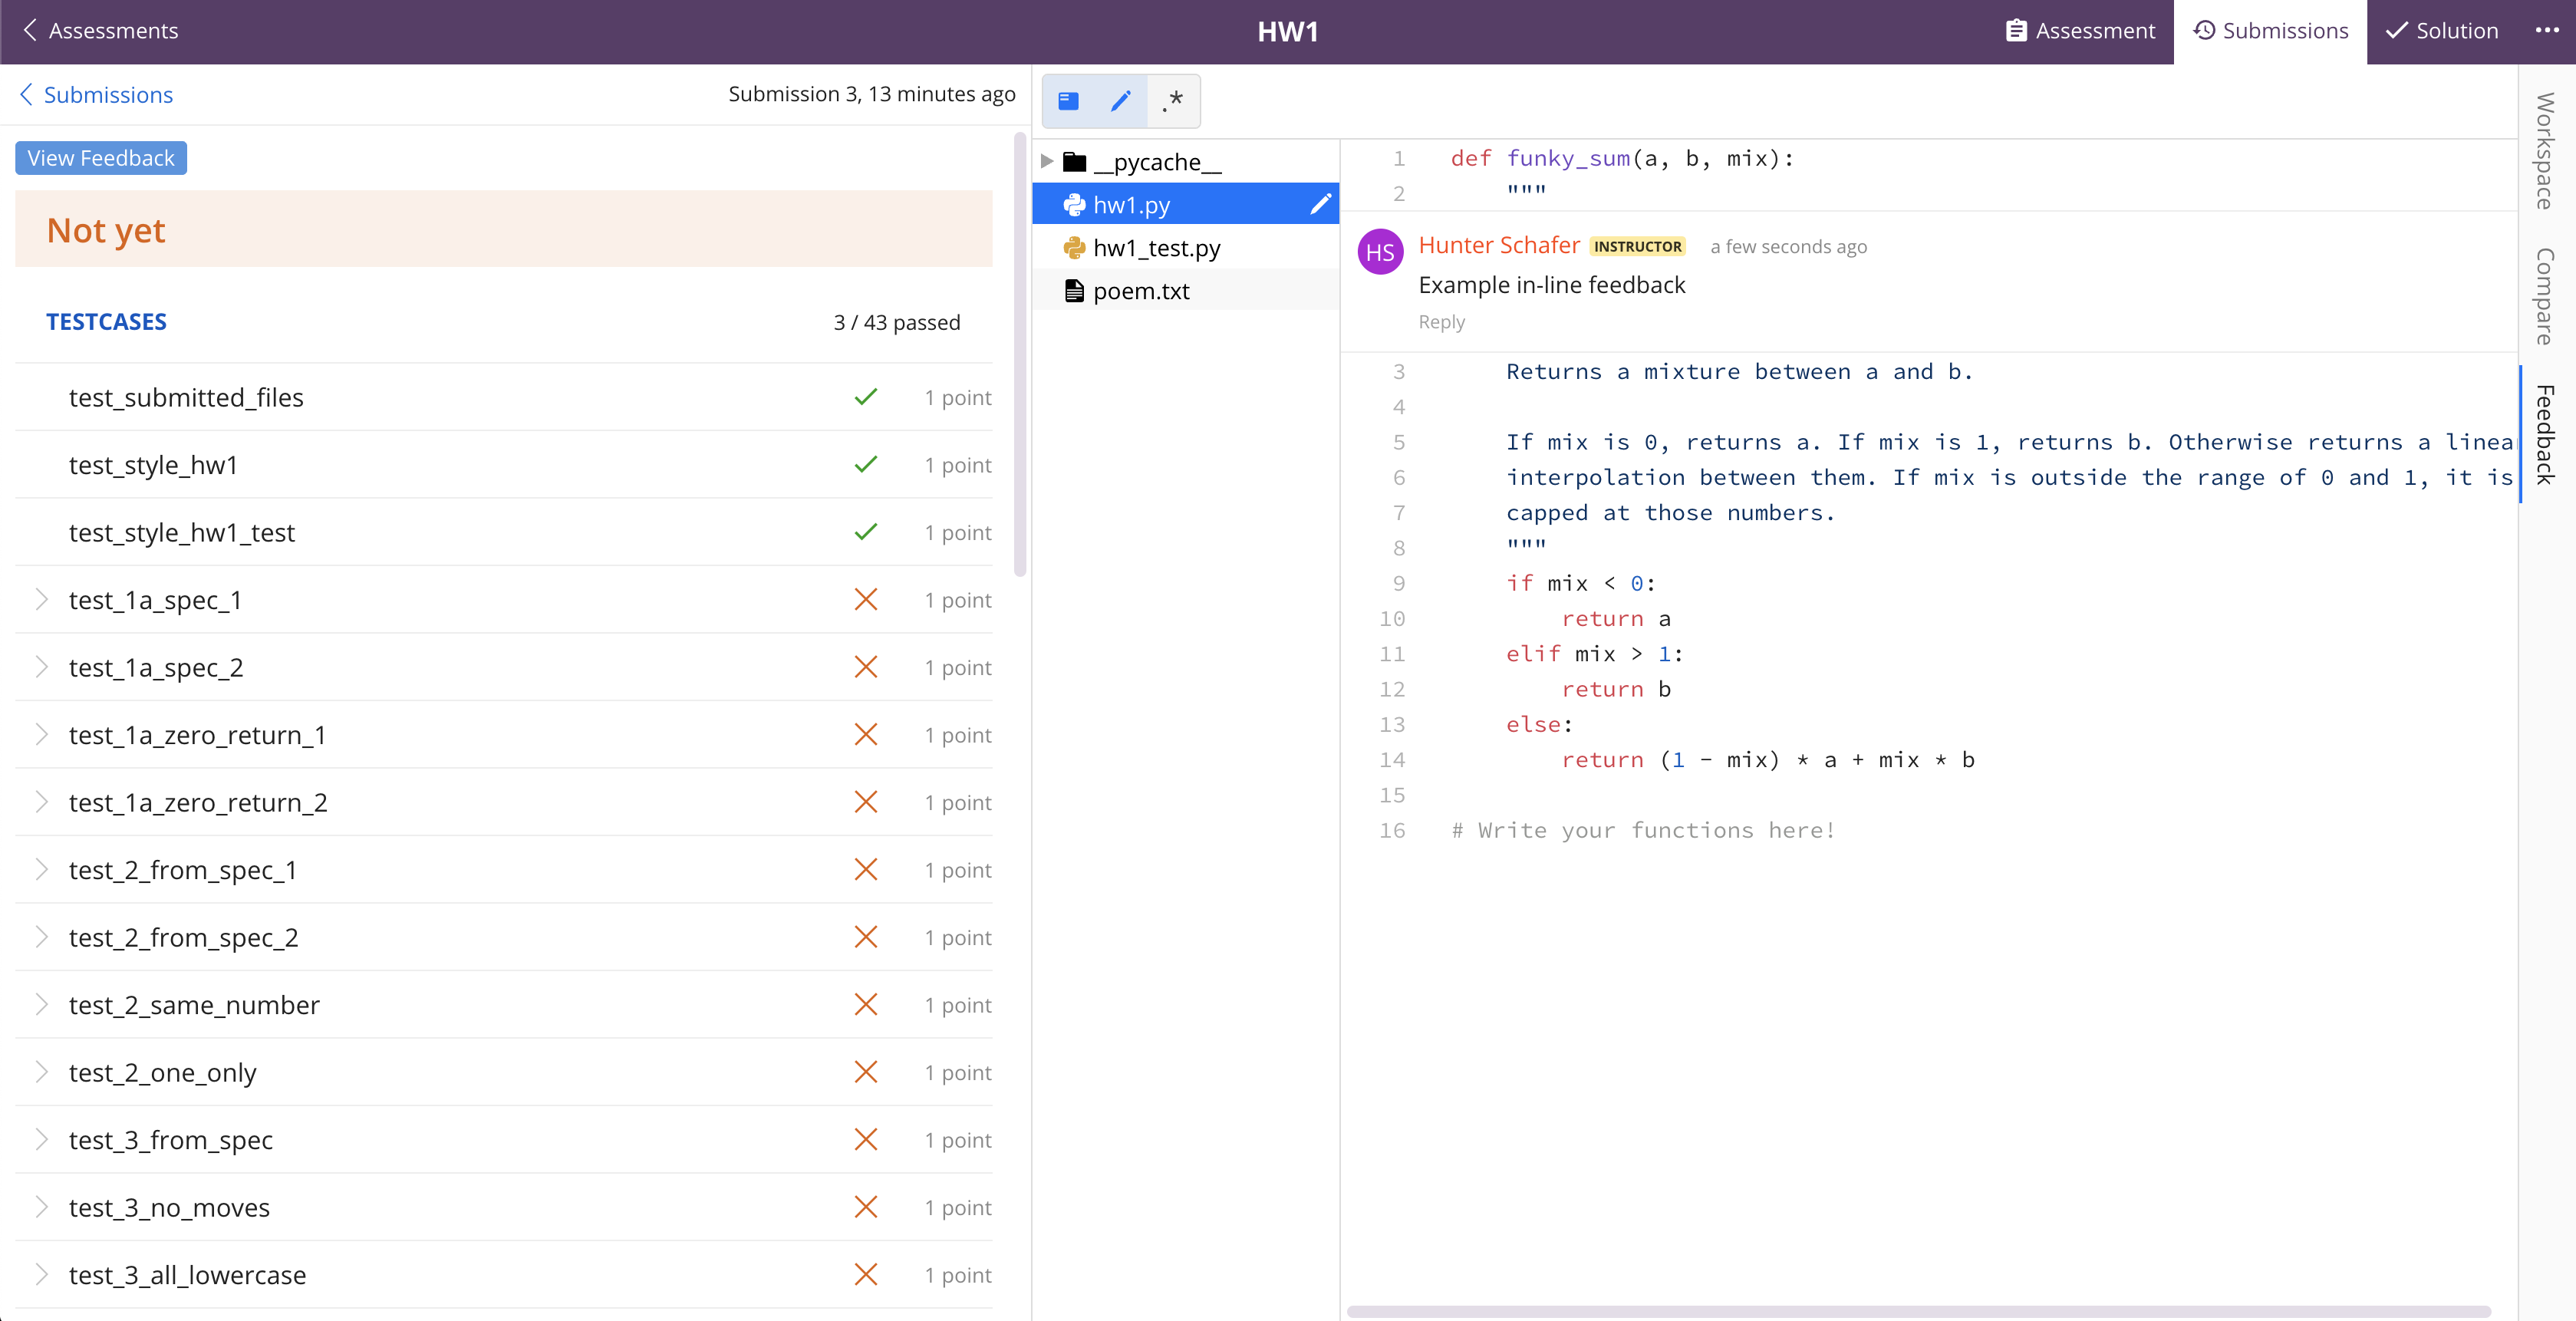Expand the __pycache__ folder triangle
2576x1321 pixels.
tap(1046, 161)
